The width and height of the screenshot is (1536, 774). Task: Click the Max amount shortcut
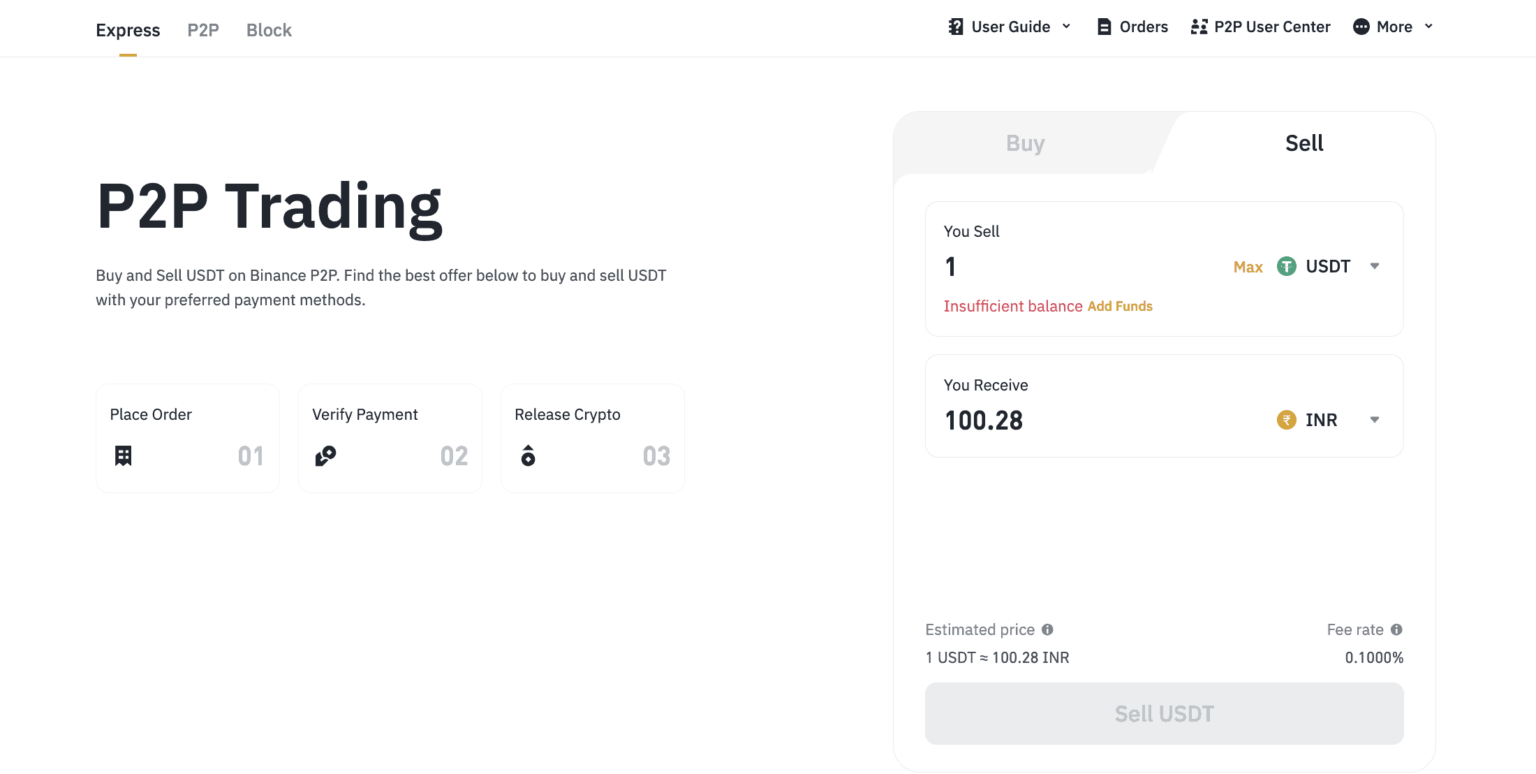1248,267
